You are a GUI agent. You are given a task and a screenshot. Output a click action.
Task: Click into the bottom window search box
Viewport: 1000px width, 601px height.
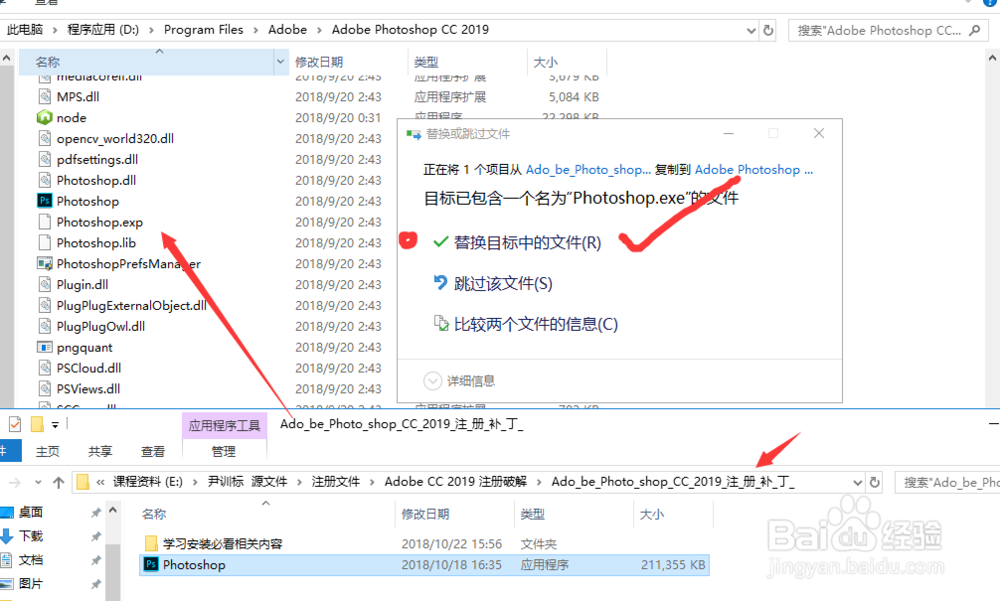coord(947,482)
